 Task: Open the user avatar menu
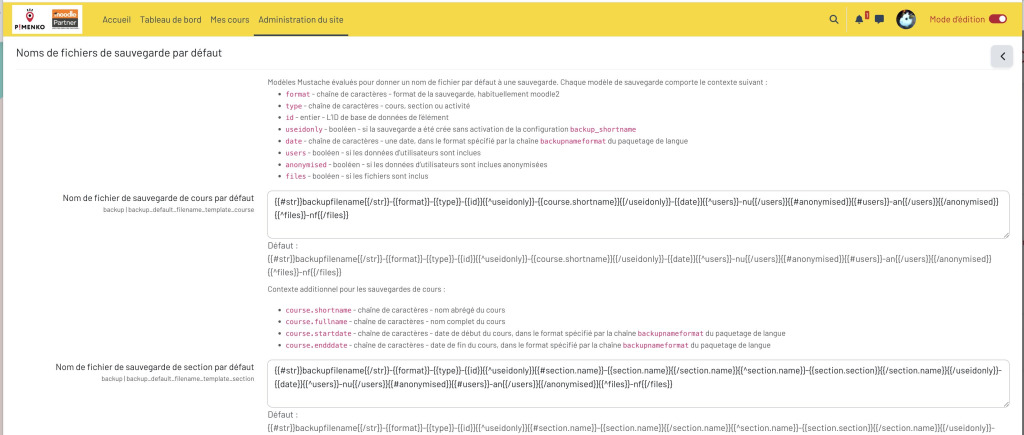tap(905, 20)
